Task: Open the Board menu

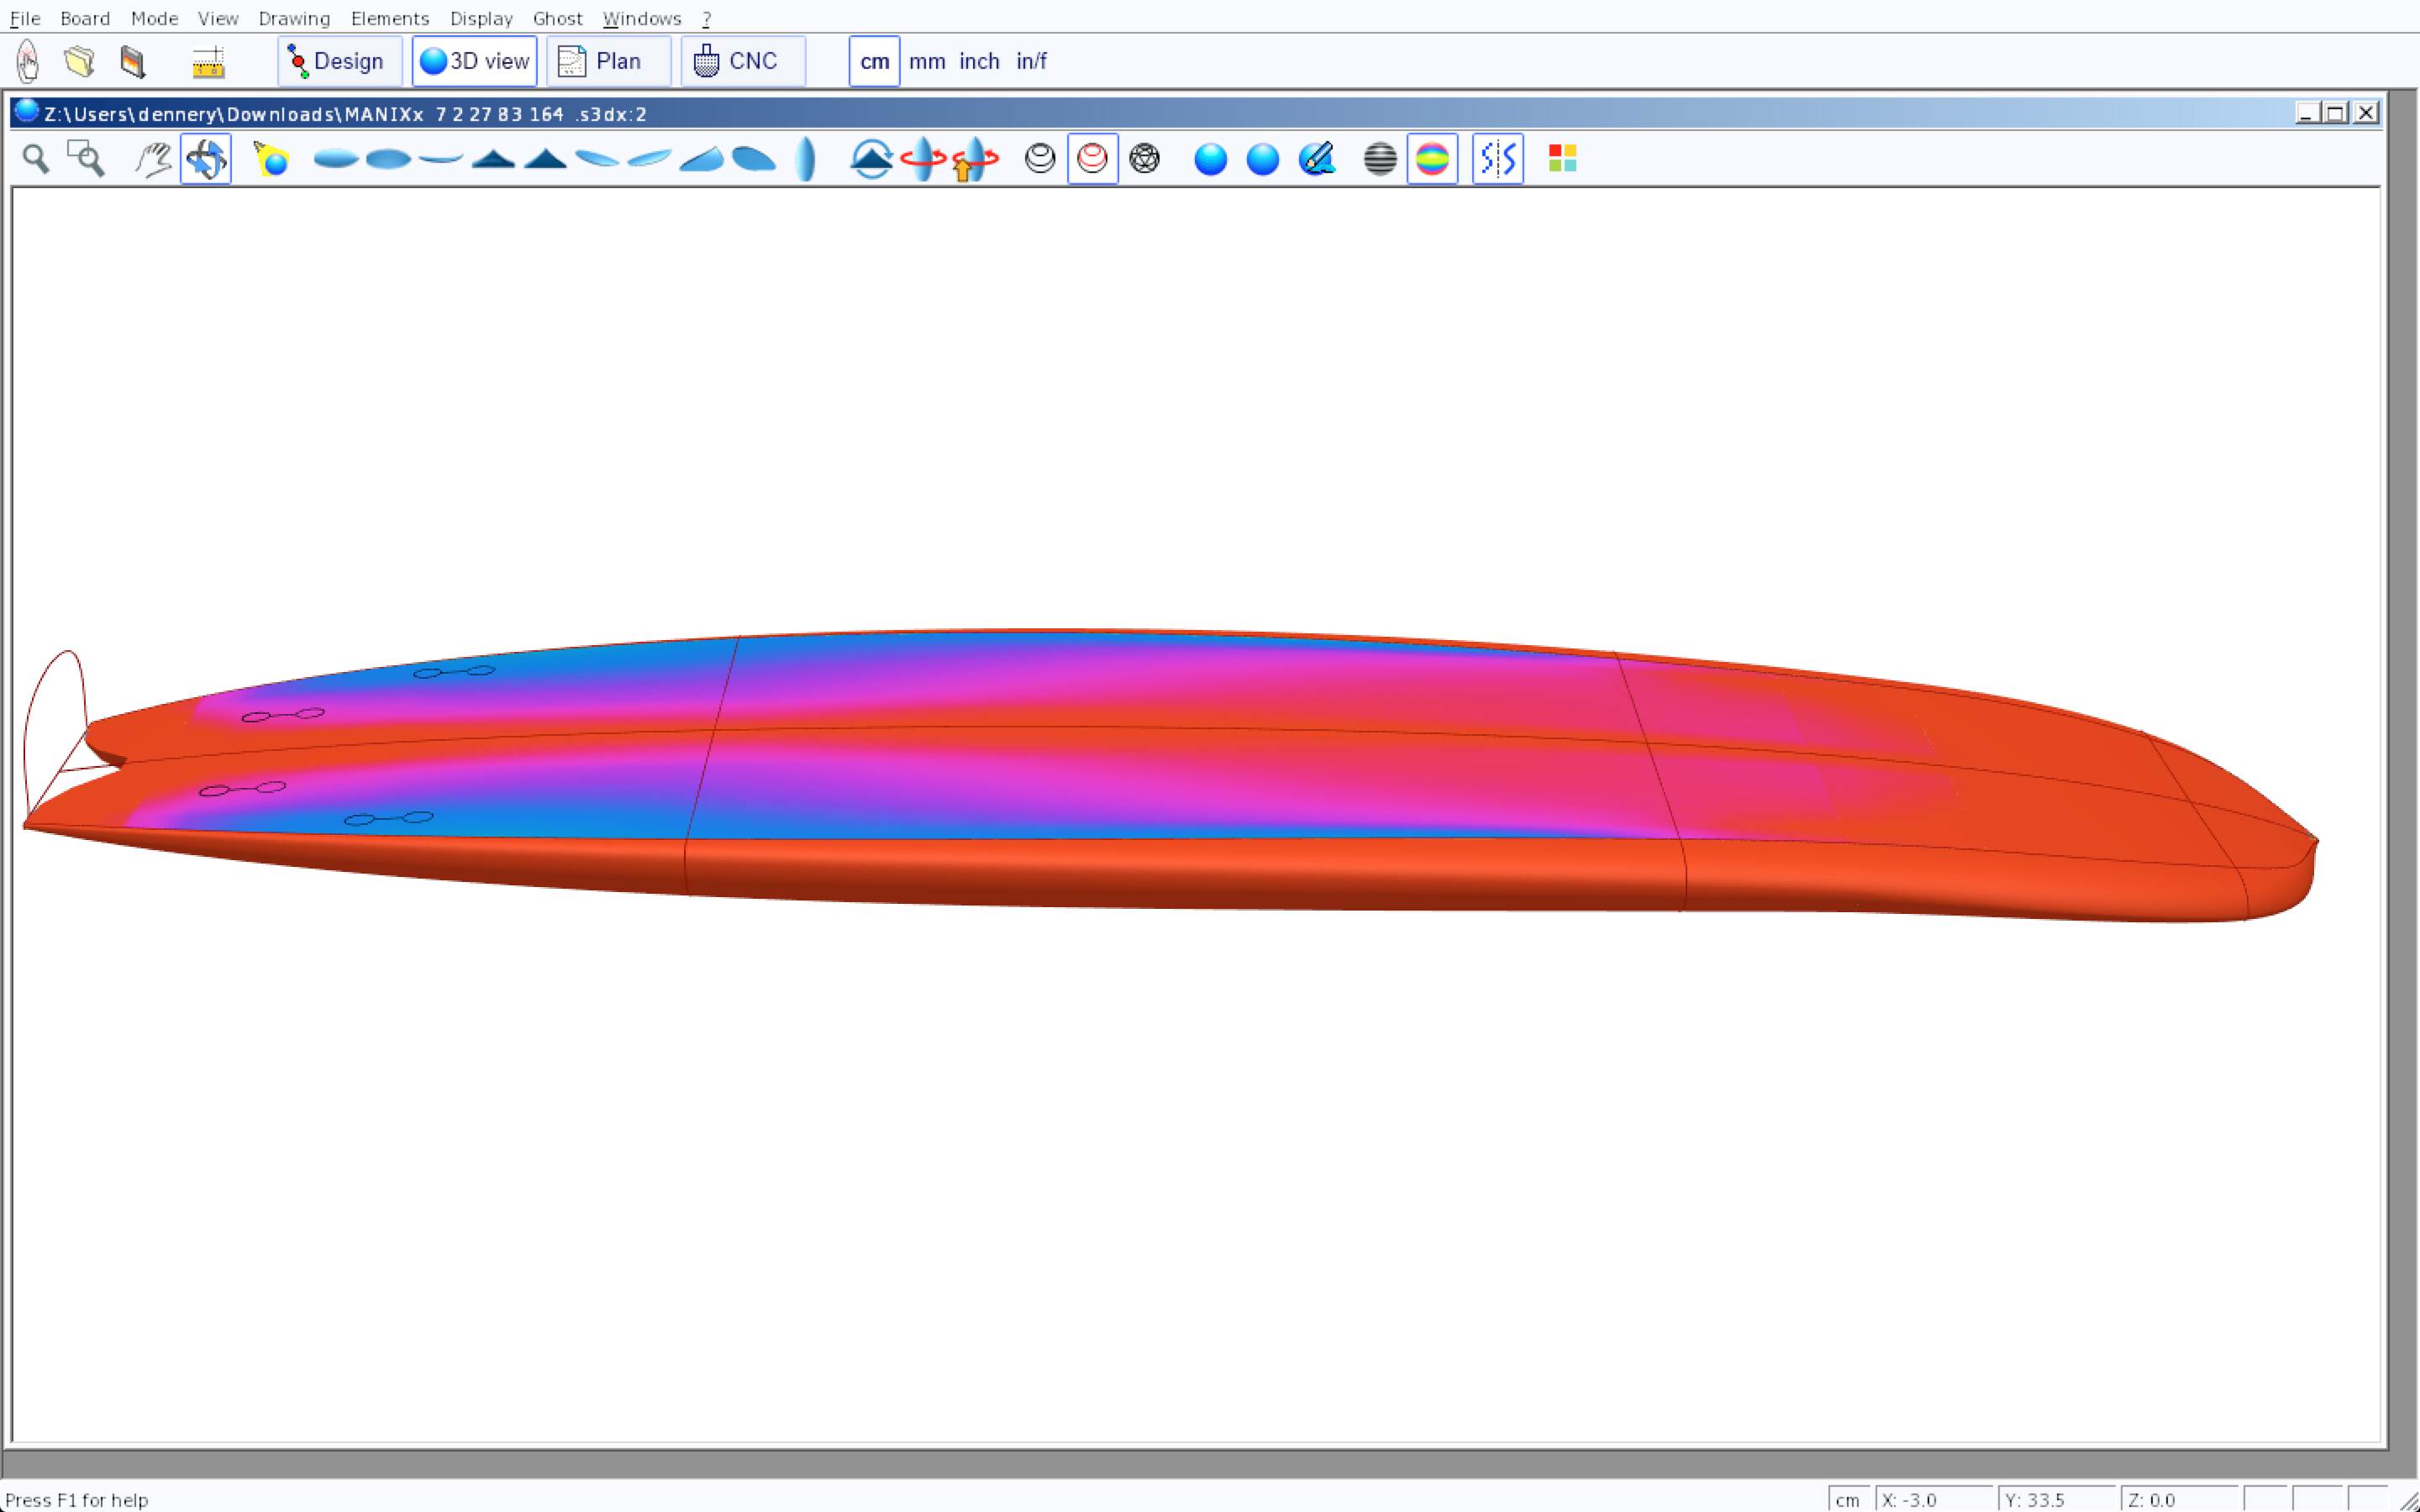Action: point(85,18)
